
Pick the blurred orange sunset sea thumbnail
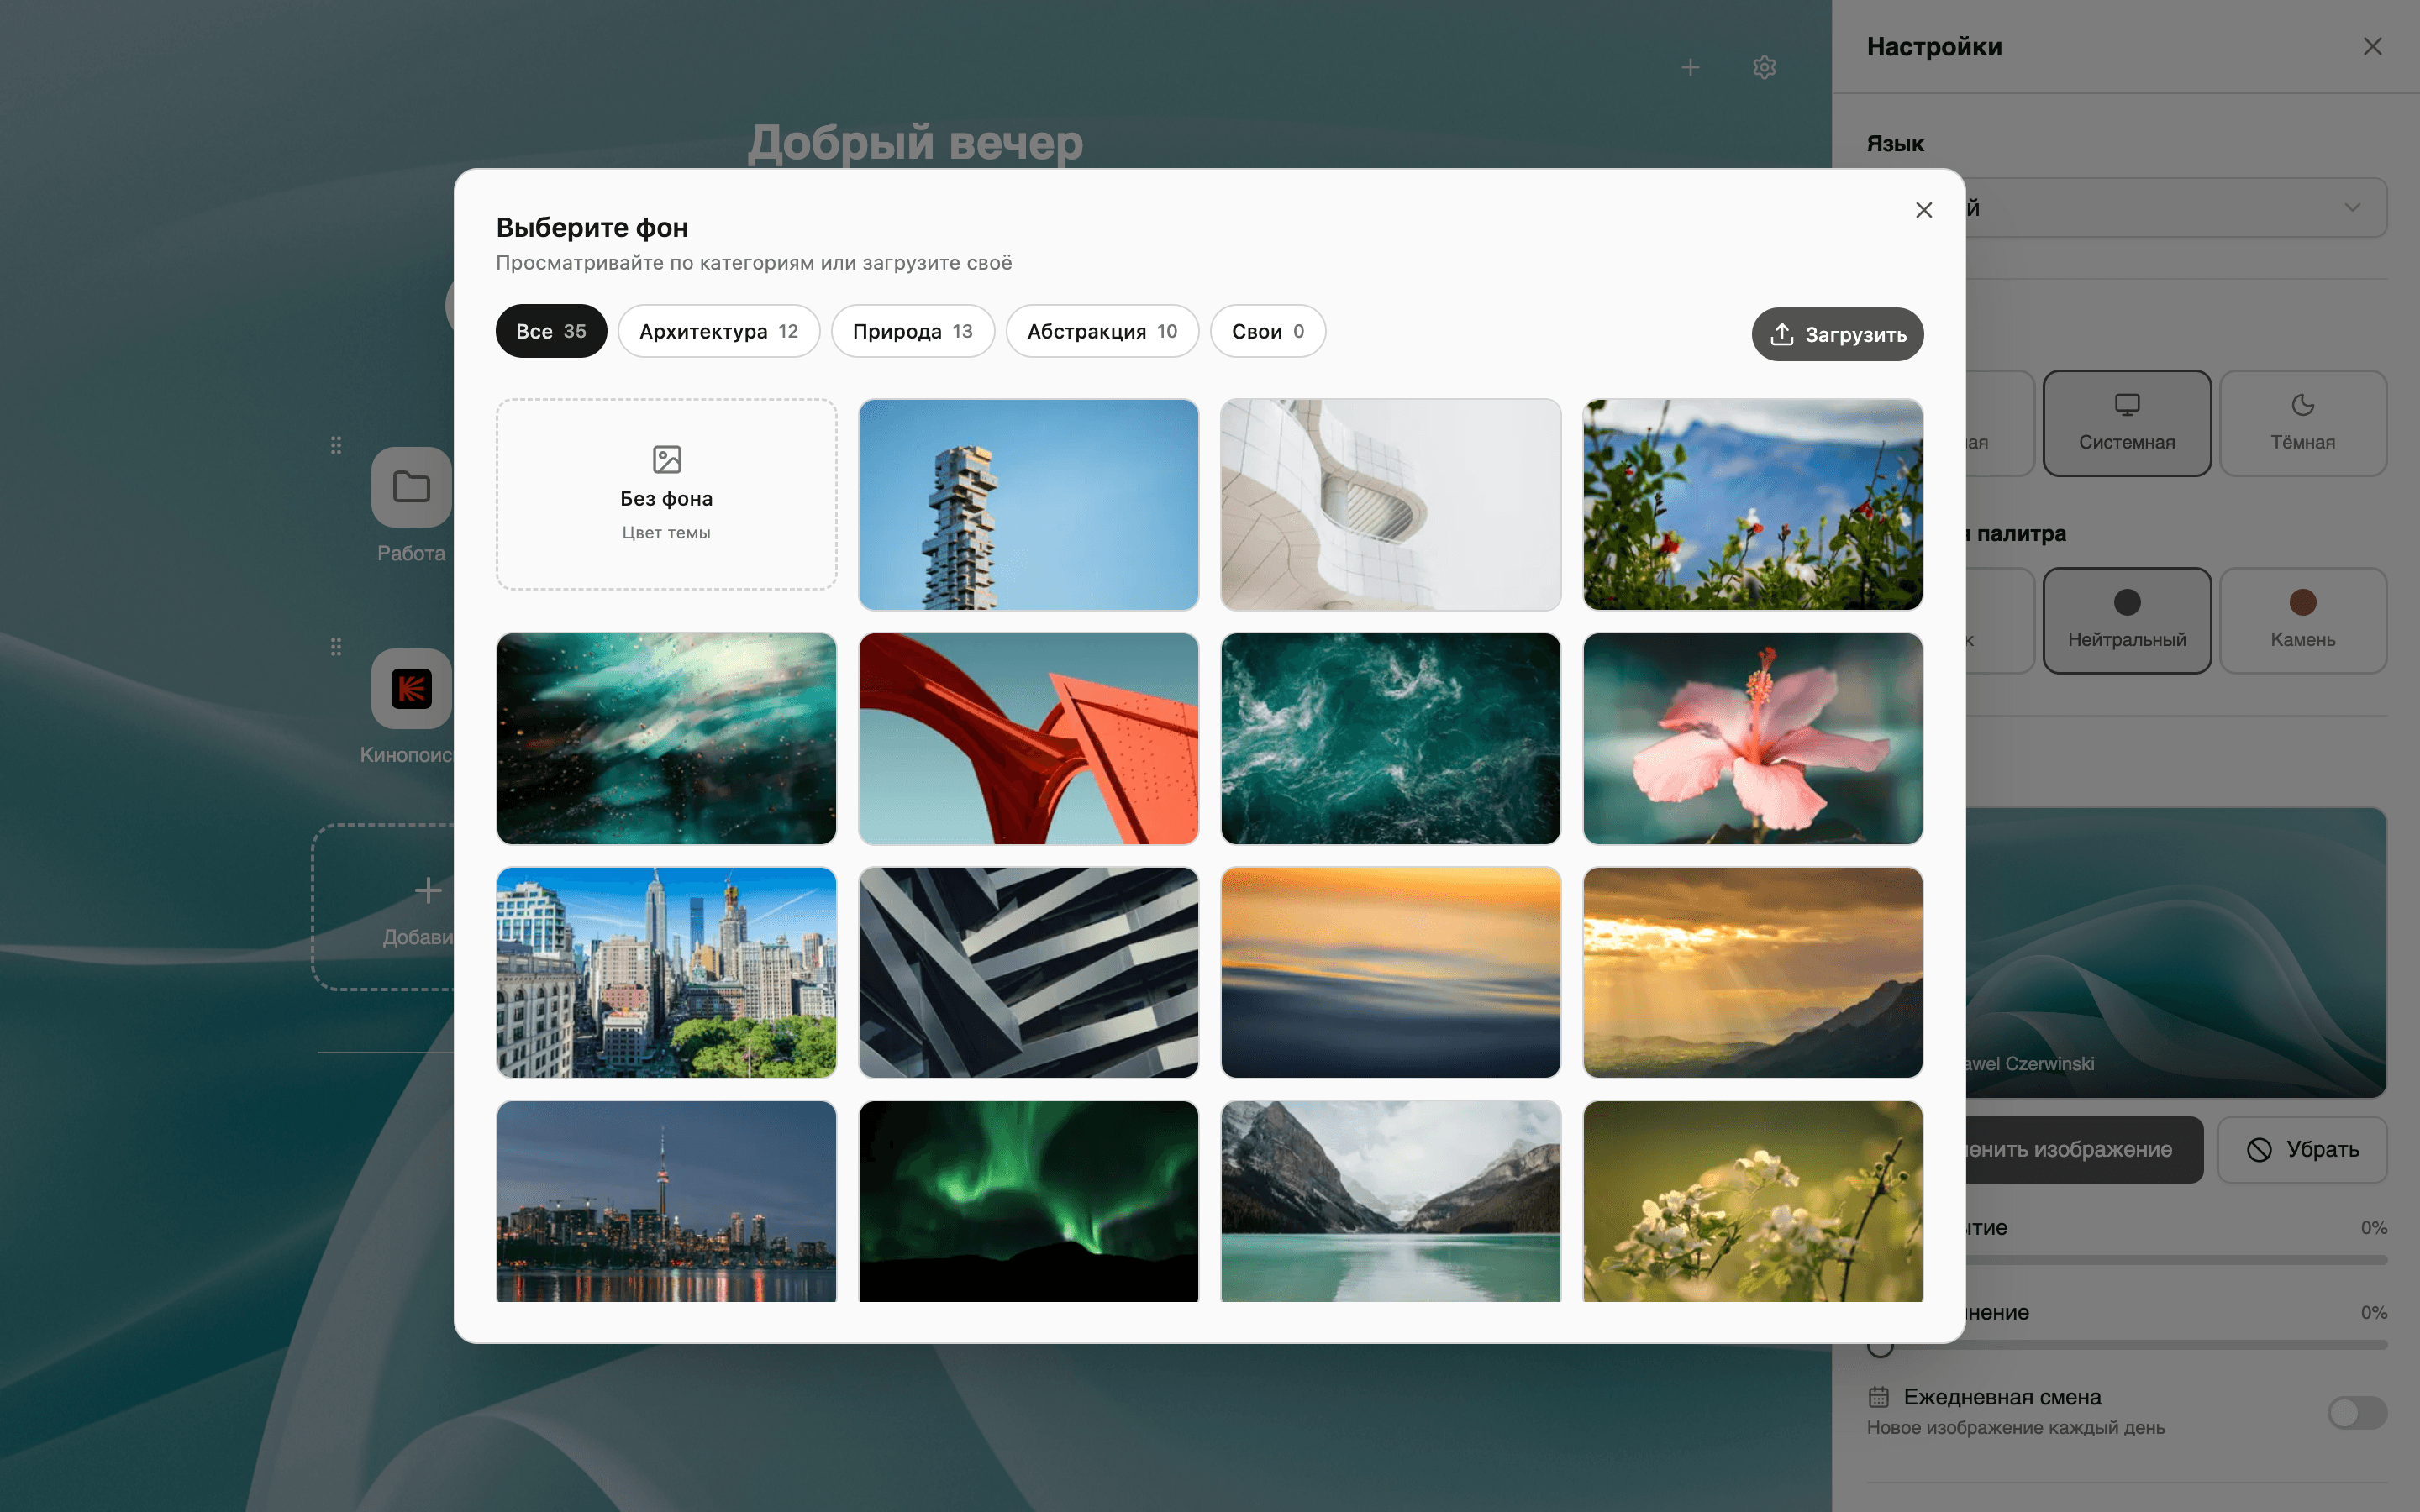[x=1390, y=973]
